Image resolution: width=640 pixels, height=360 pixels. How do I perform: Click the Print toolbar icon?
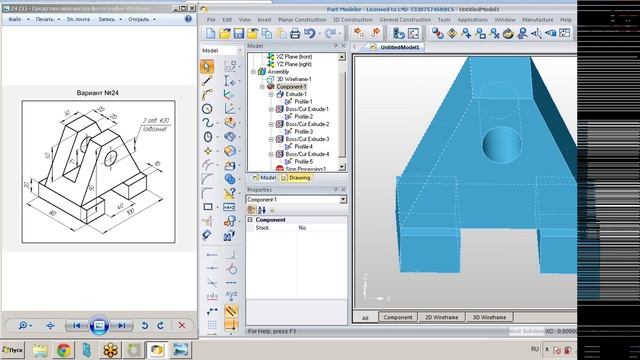[295, 33]
